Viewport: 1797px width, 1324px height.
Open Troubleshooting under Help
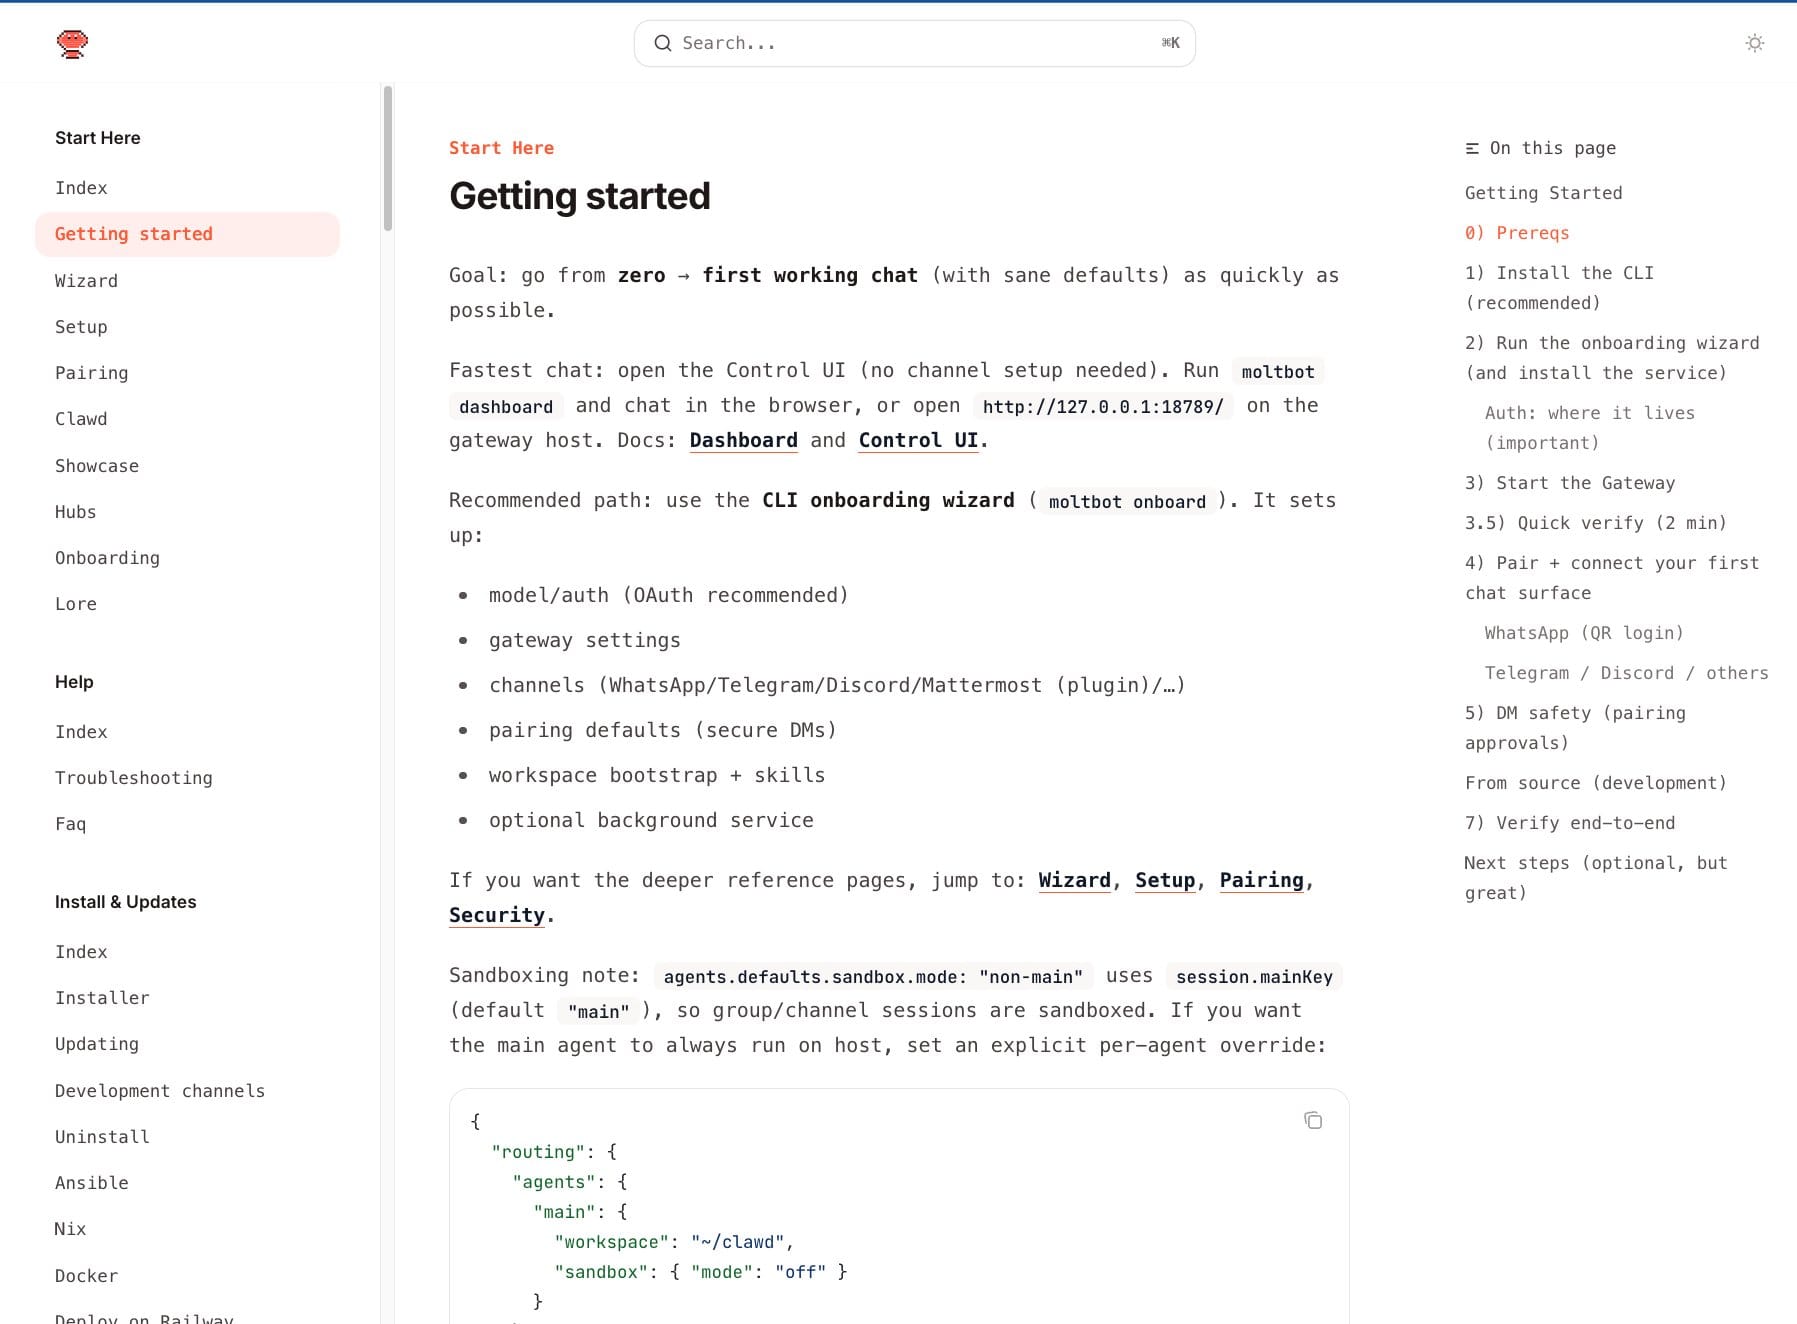tap(133, 778)
